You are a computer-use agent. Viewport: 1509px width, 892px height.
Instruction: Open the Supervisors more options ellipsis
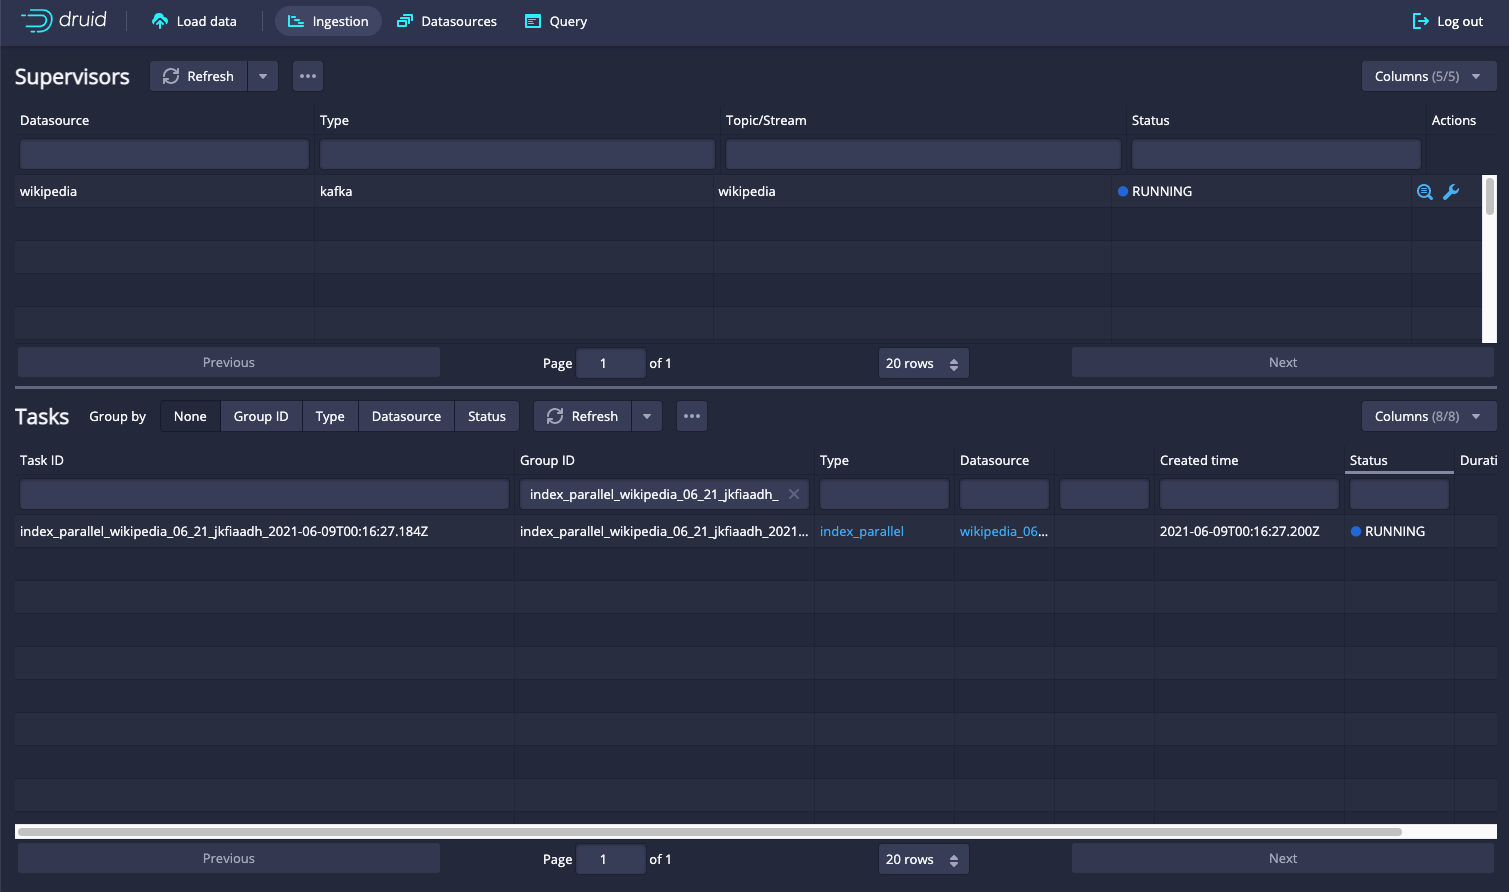308,76
